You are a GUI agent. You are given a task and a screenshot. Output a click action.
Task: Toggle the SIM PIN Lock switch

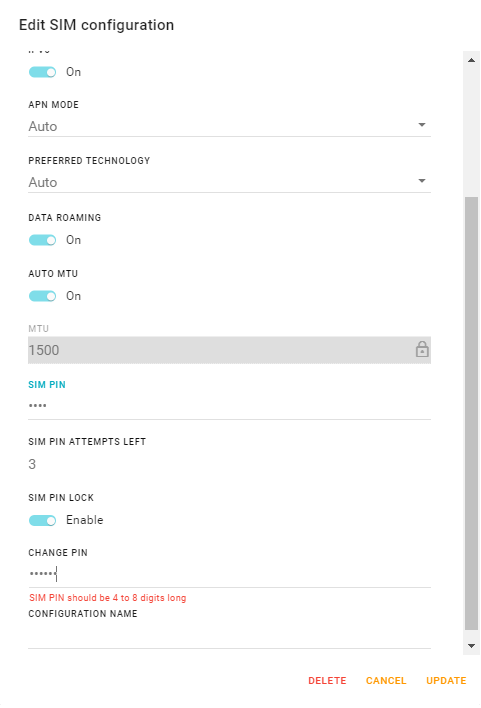(42, 520)
